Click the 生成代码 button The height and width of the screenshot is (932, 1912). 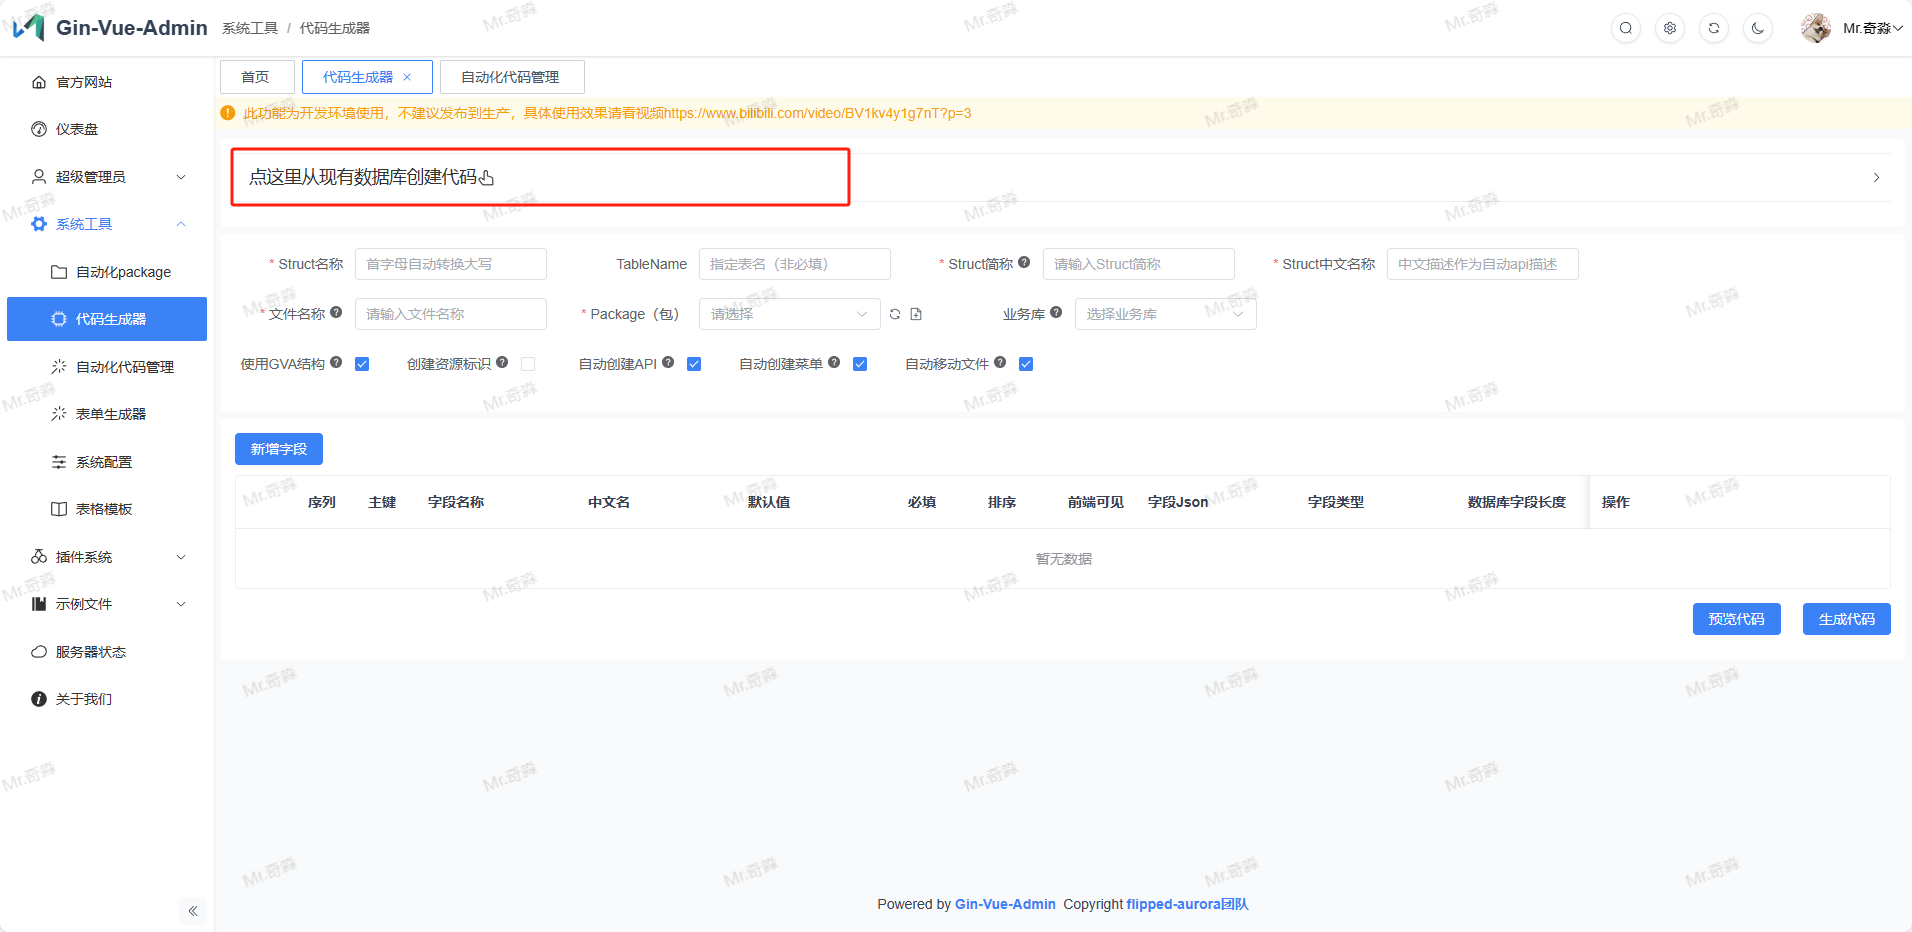point(1846,619)
